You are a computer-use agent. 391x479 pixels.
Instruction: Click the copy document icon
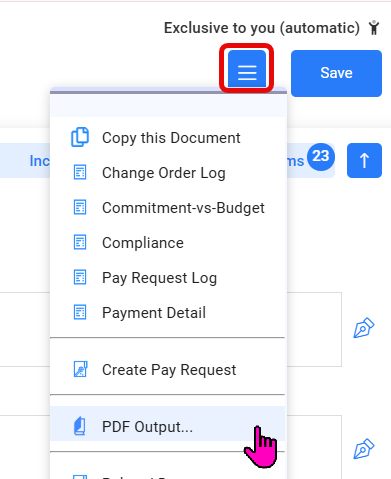click(80, 137)
